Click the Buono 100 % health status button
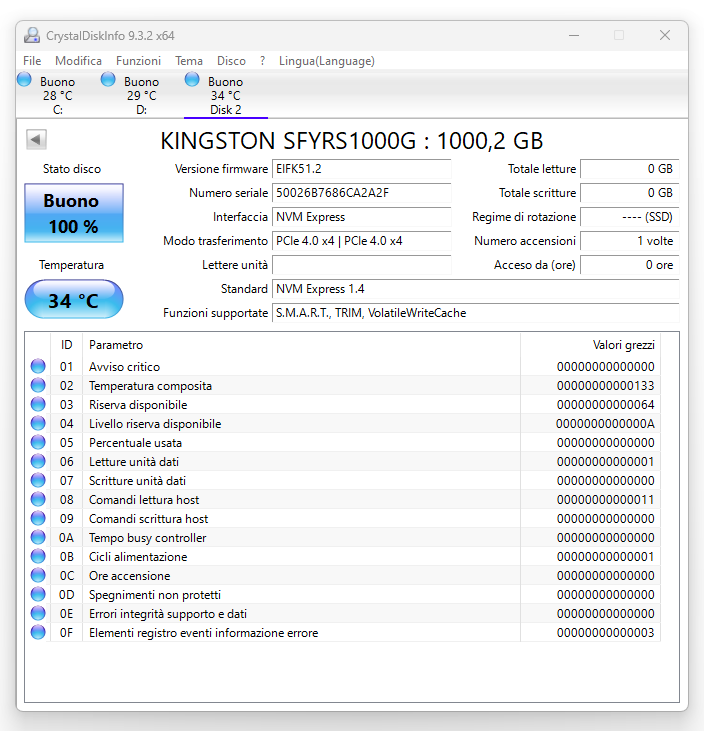704x731 pixels. coord(74,213)
